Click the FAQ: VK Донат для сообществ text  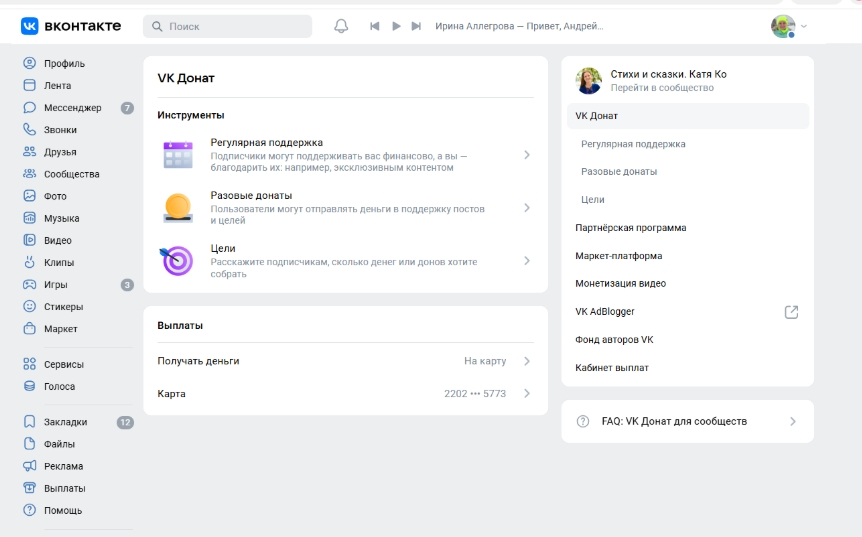tap(674, 421)
